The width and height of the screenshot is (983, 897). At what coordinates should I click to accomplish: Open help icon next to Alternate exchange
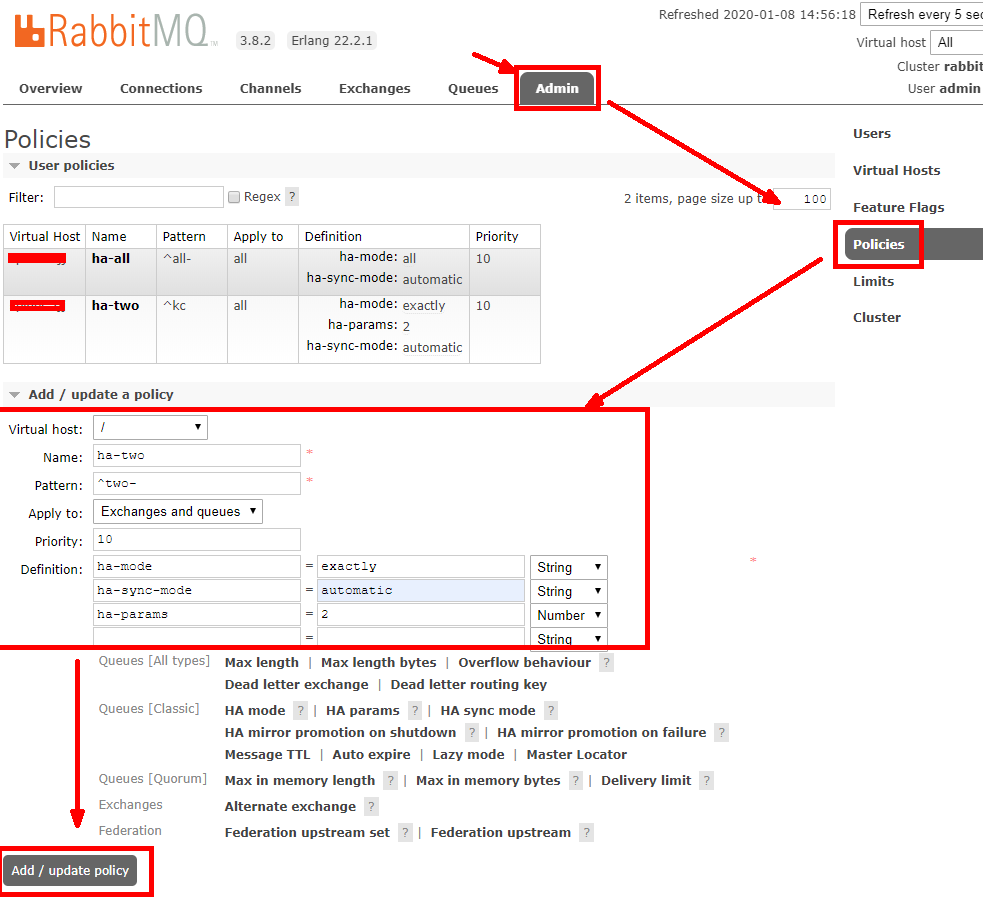[371, 807]
